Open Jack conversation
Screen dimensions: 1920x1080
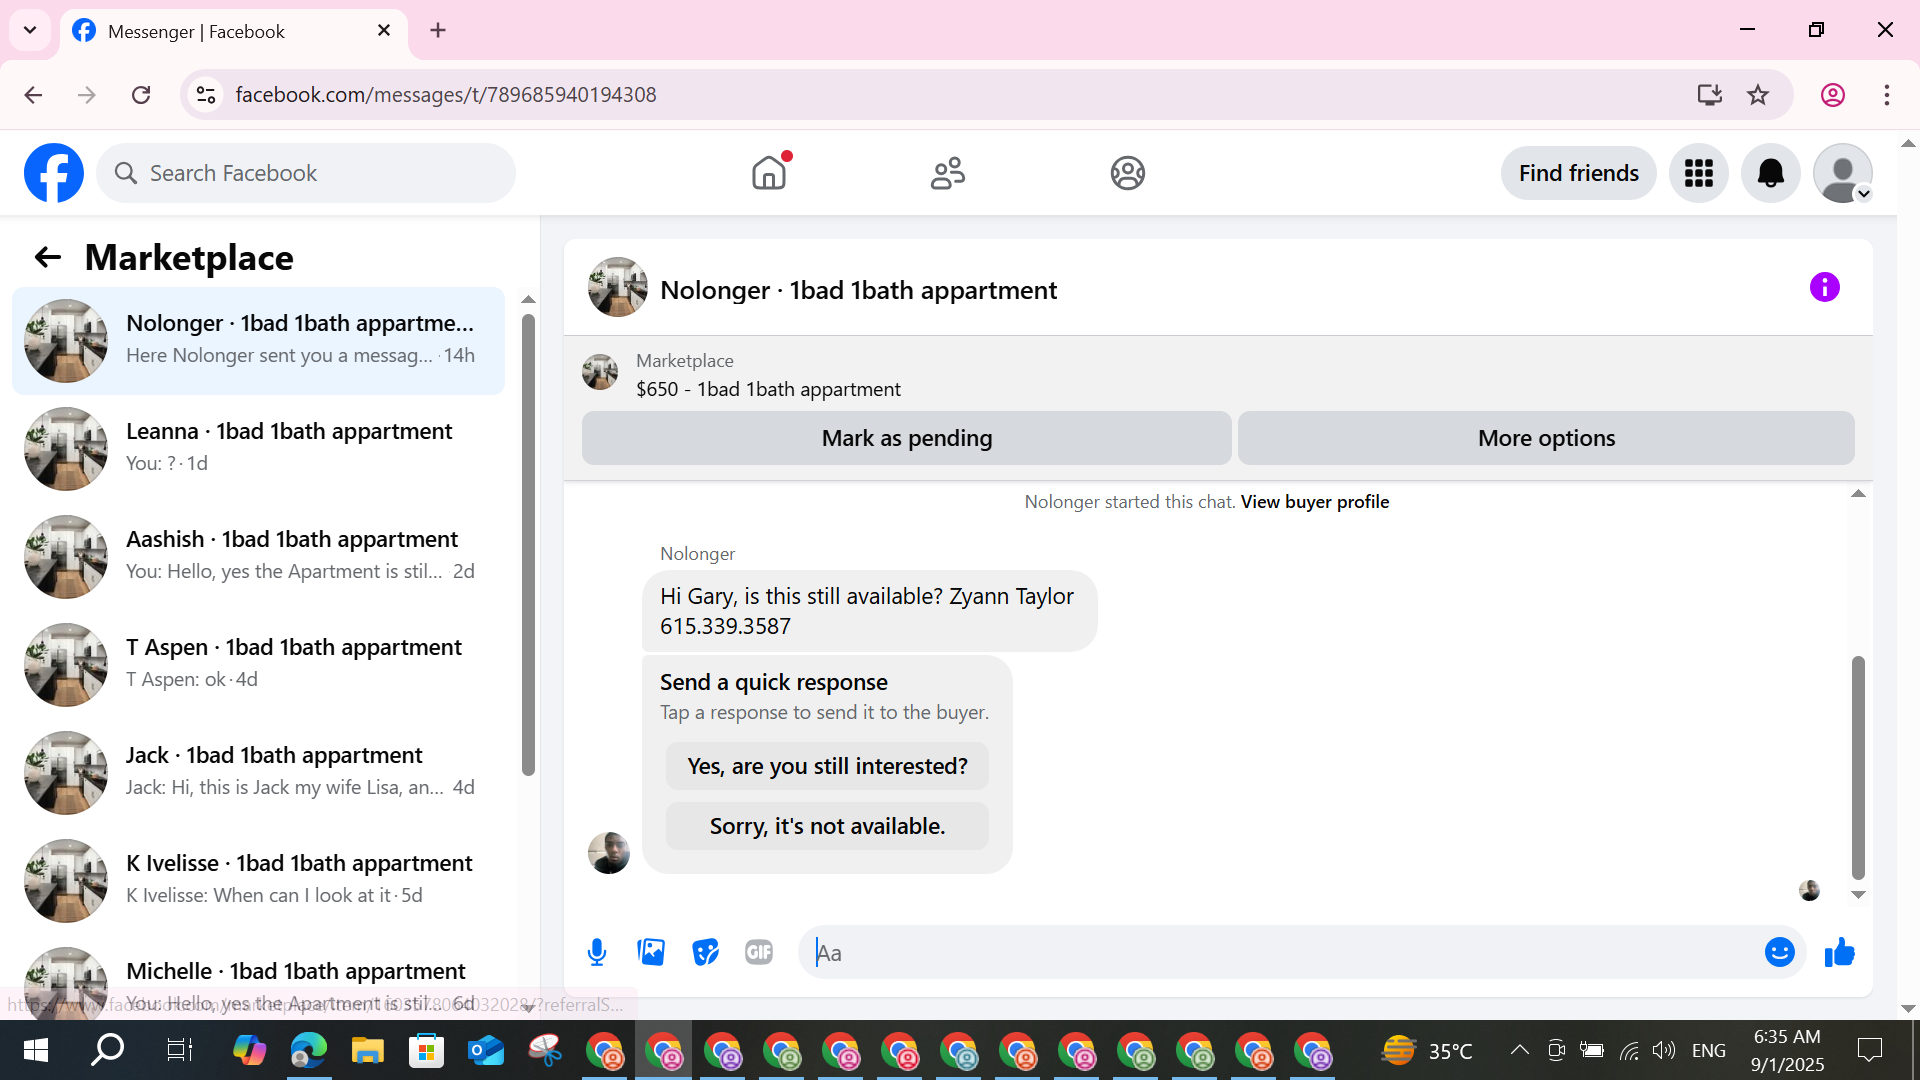pos(258,773)
